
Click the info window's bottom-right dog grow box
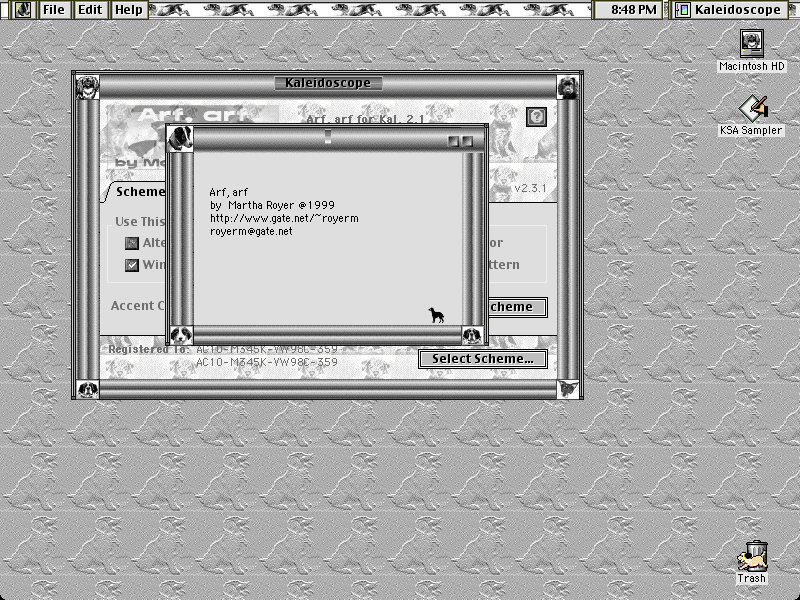[x=472, y=335]
